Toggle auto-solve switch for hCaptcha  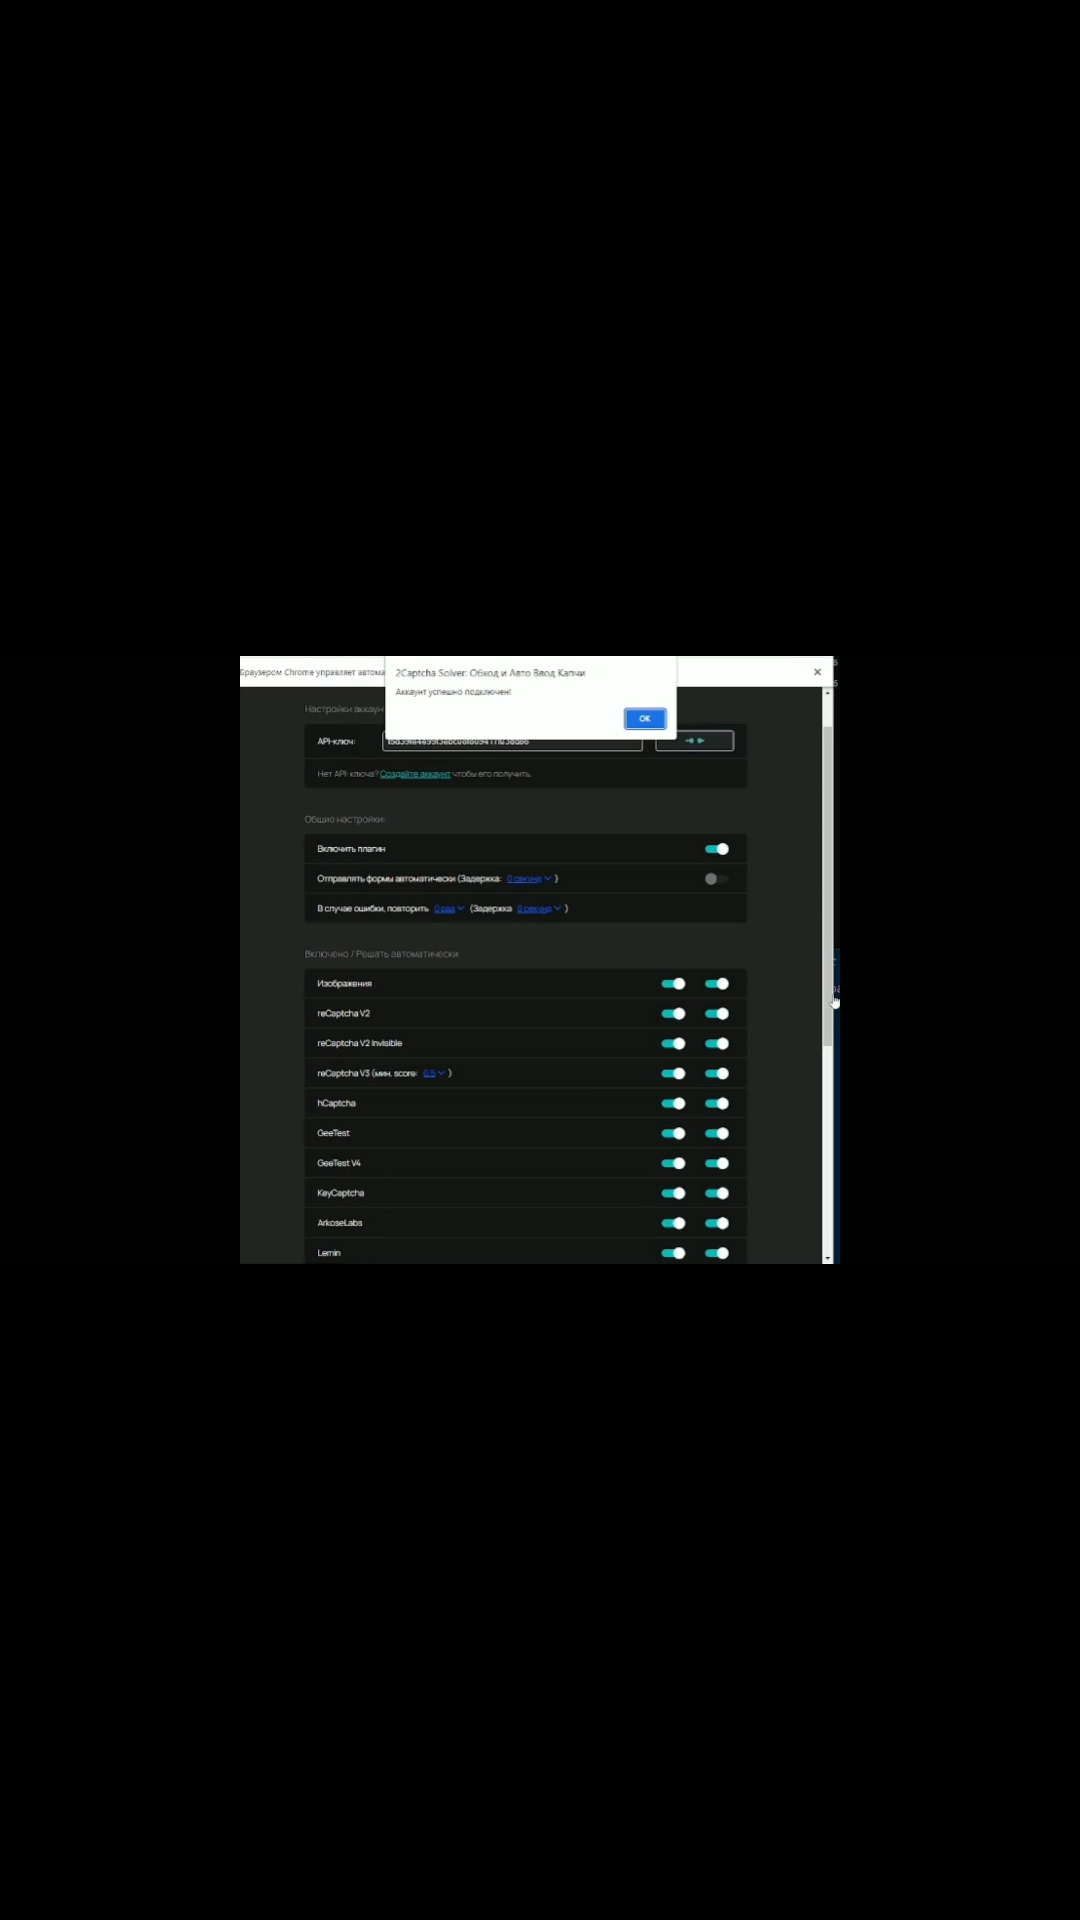point(717,1104)
